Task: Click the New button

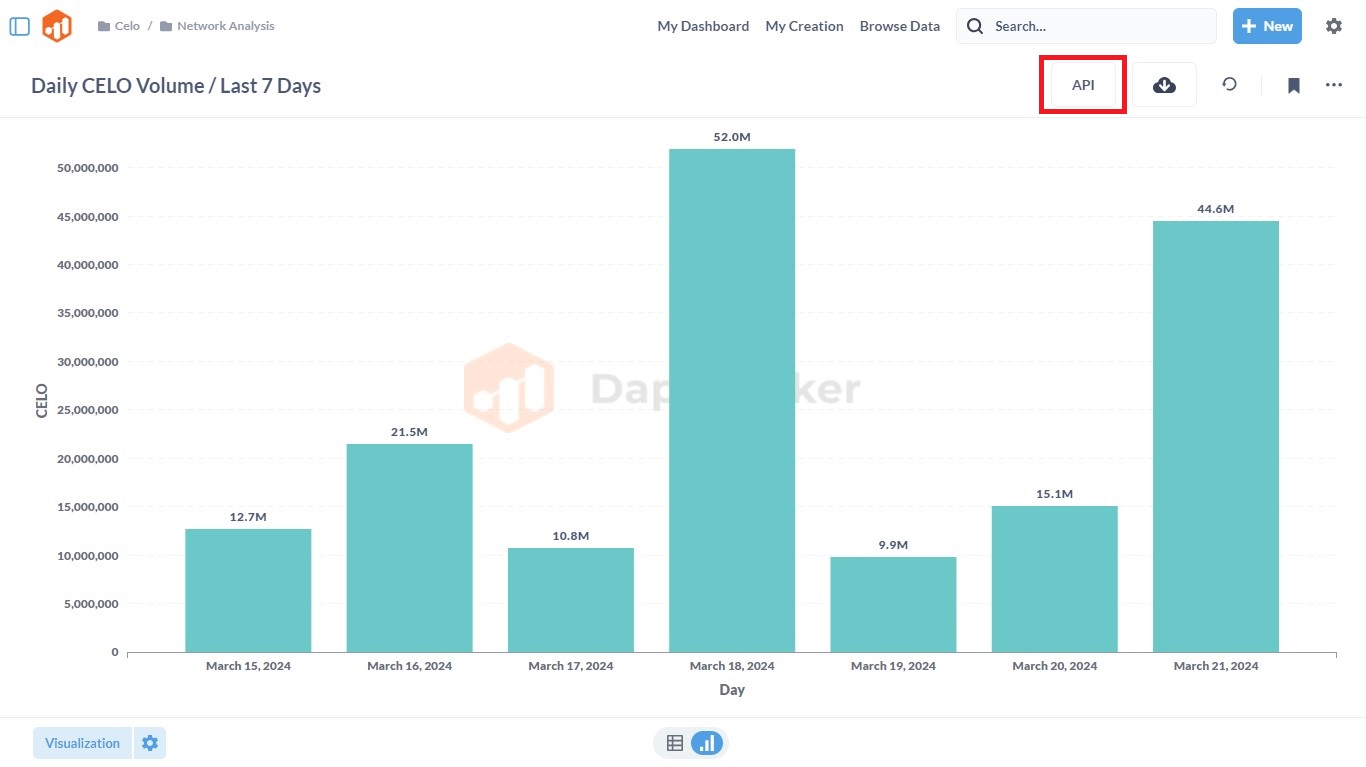Action: [1266, 26]
